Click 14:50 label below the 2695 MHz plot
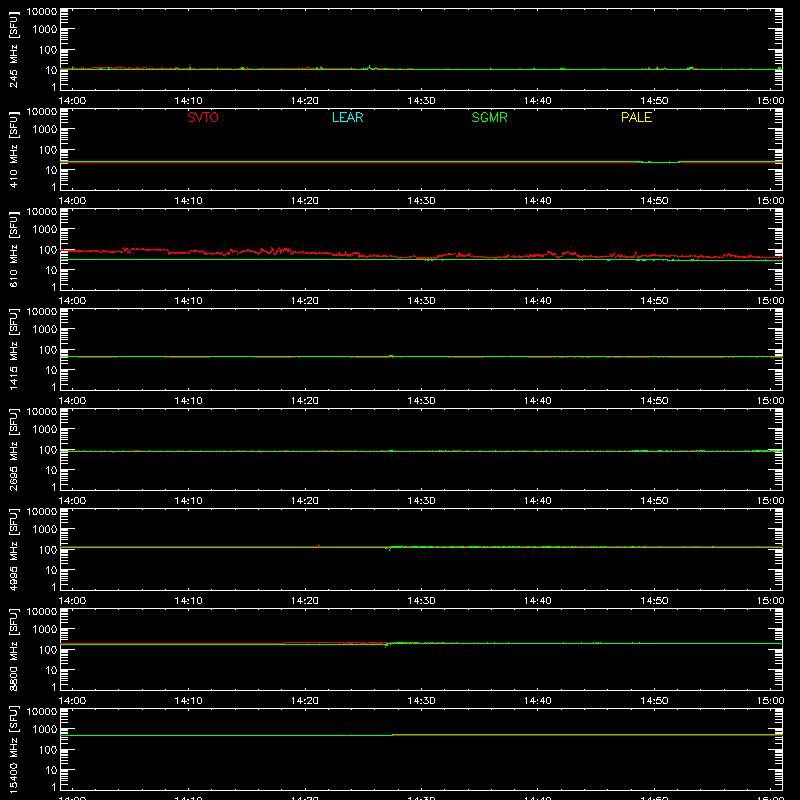 click(x=654, y=501)
